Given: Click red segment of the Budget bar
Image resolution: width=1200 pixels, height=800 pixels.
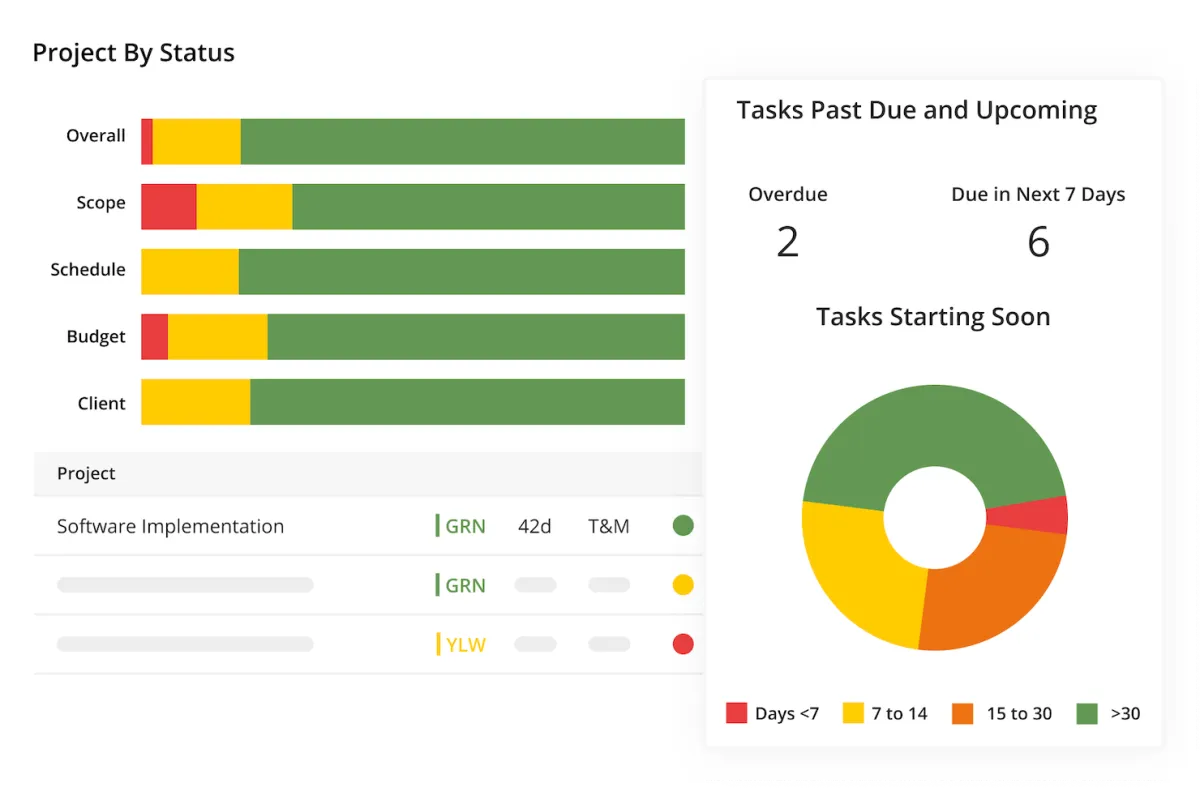Looking at the screenshot, I should [154, 337].
